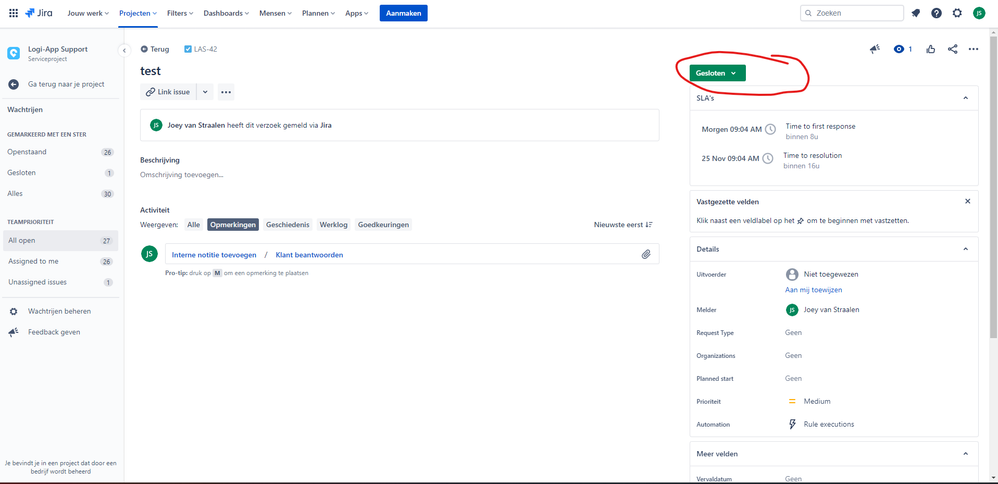The width and height of the screenshot is (998, 484).
Task: Open the notifications bell
Action: click(915, 13)
